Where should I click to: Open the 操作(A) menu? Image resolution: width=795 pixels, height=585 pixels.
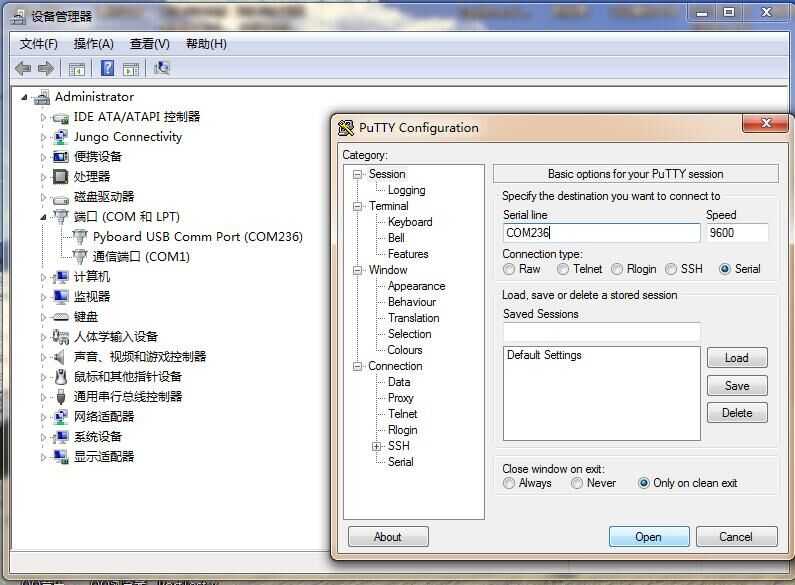[x=93, y=44]
